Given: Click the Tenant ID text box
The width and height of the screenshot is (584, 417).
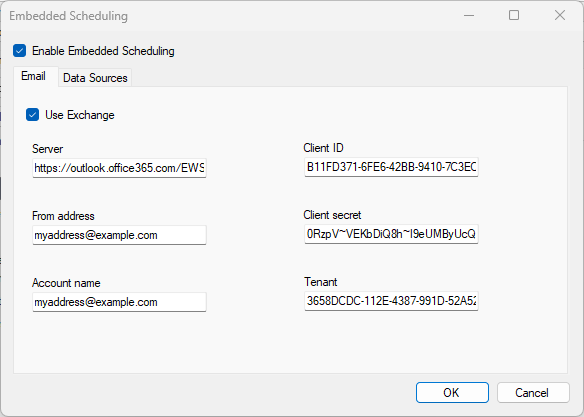Looking at the screenshot, I should point(391,301).
